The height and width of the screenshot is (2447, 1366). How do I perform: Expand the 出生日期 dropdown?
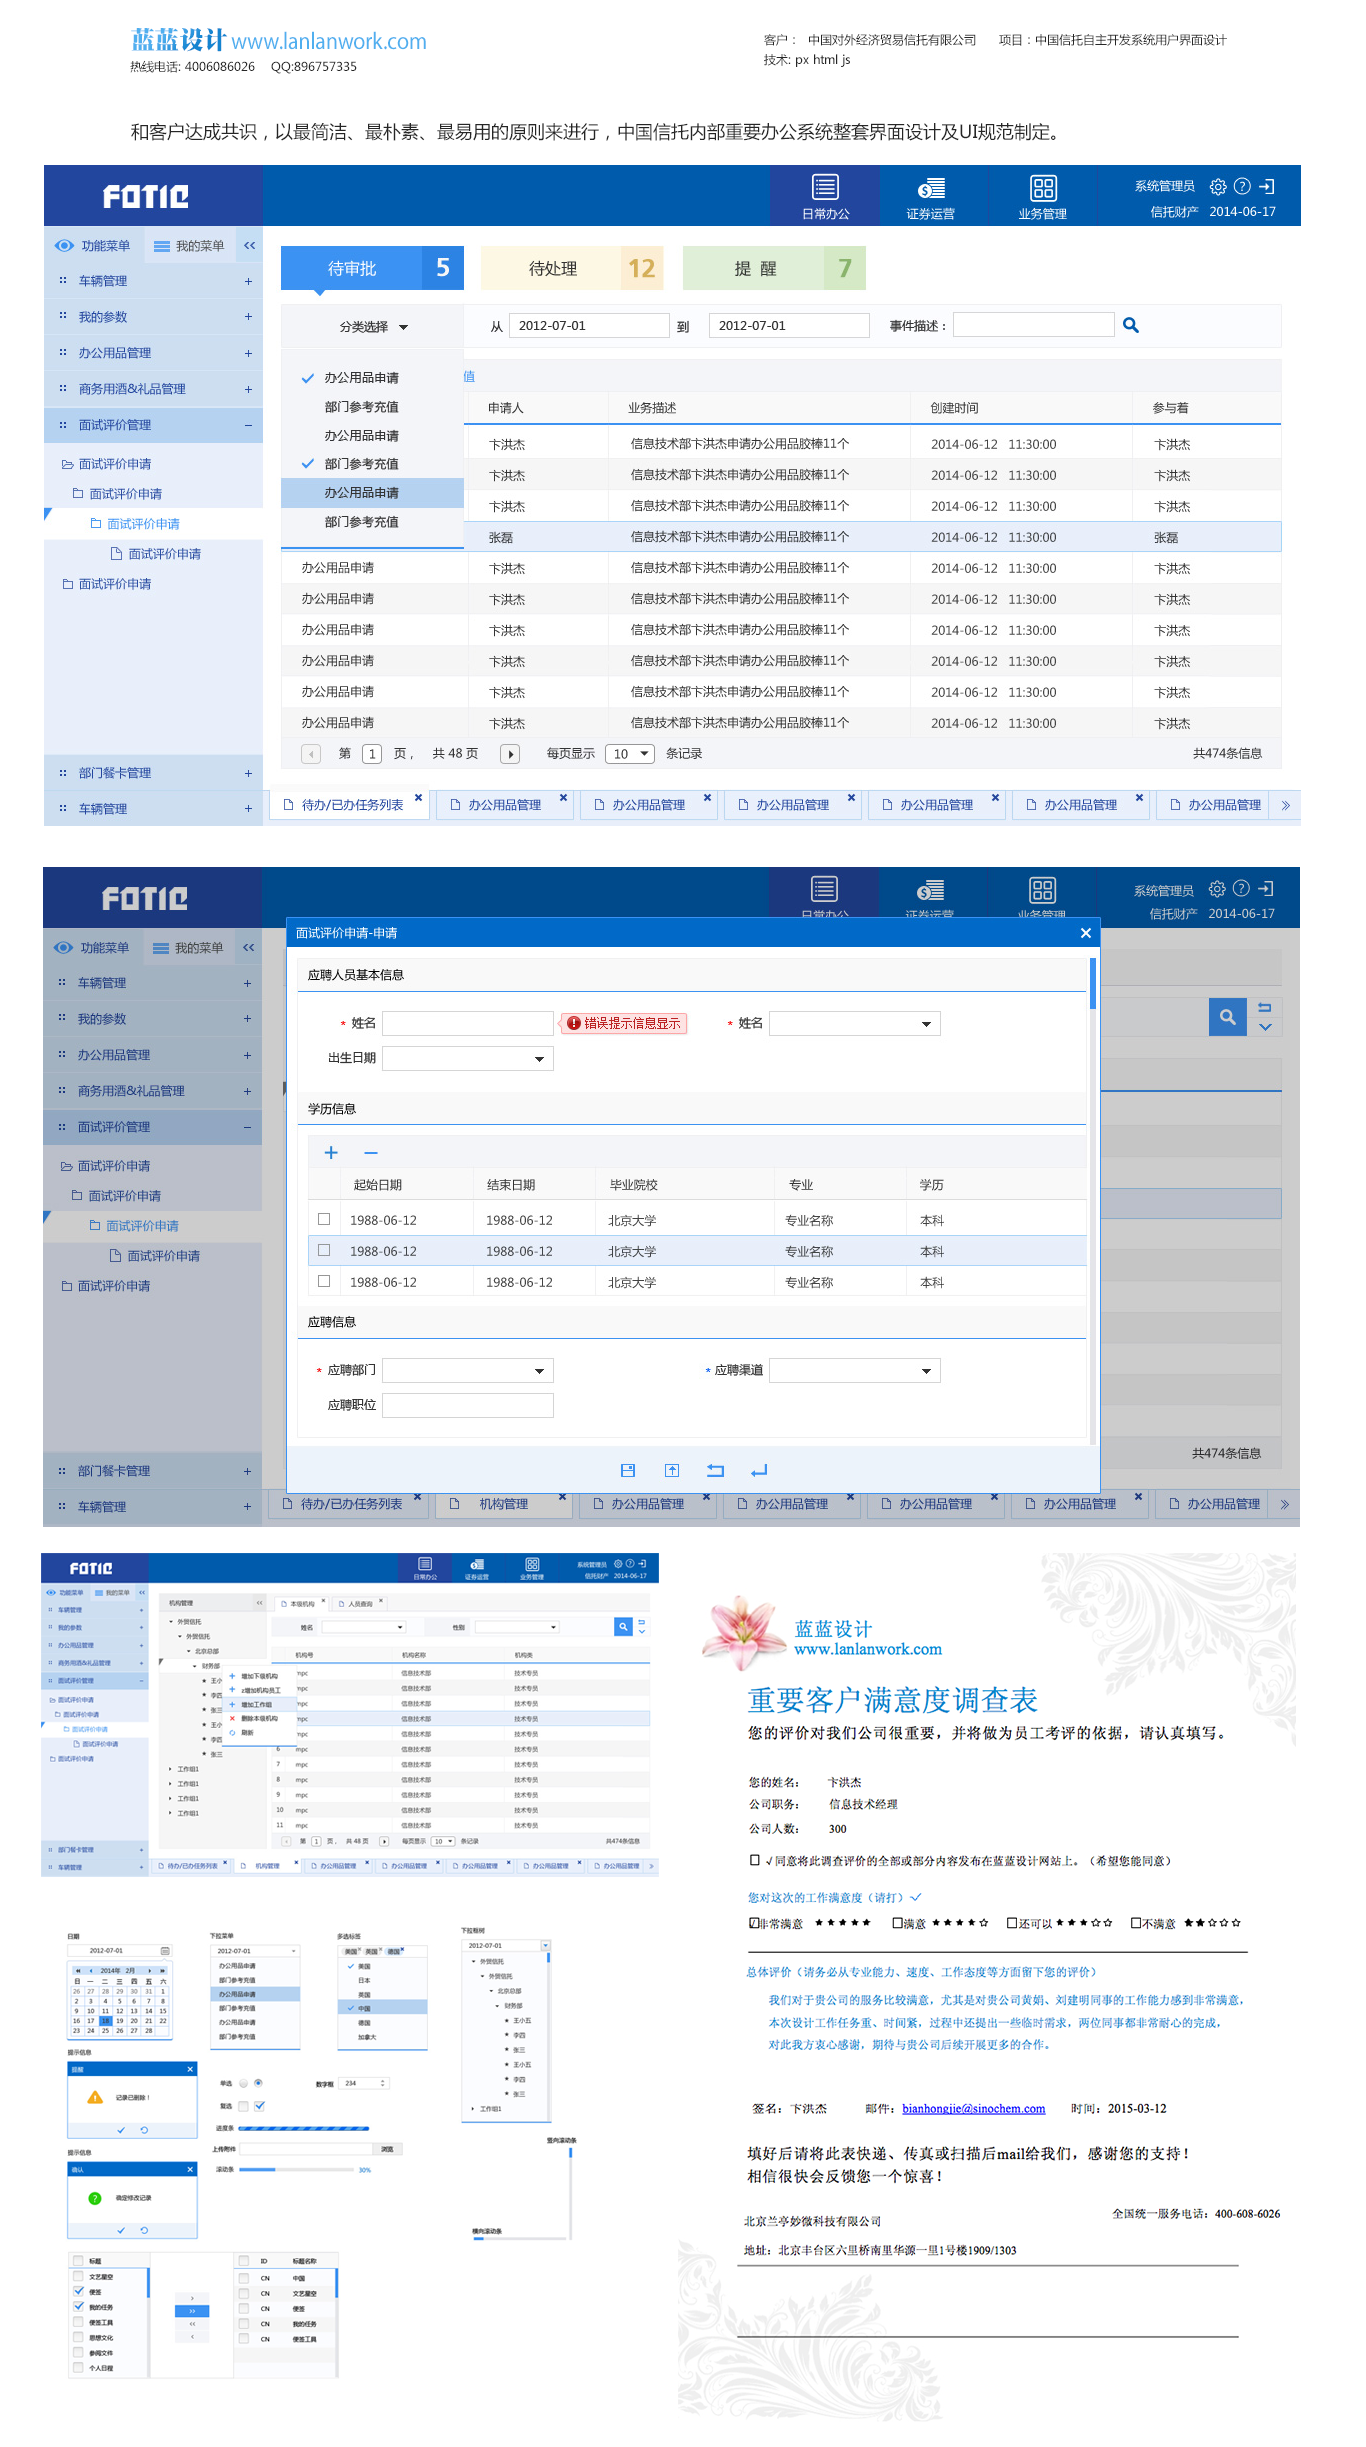click(539, 1059)
